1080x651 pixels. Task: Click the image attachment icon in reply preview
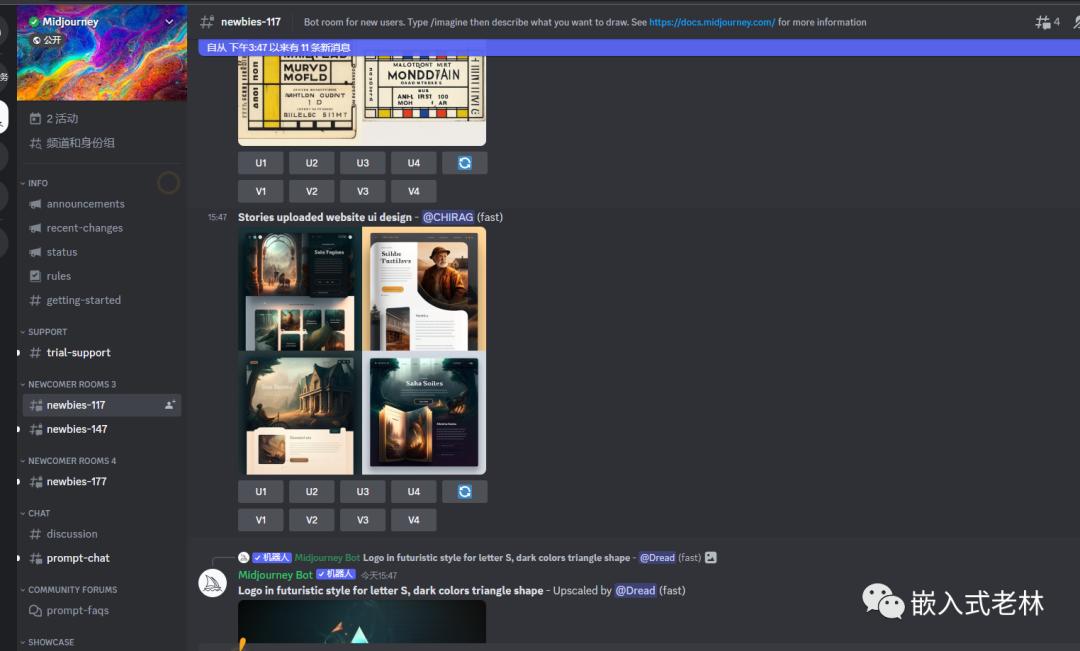coord(711,558)
